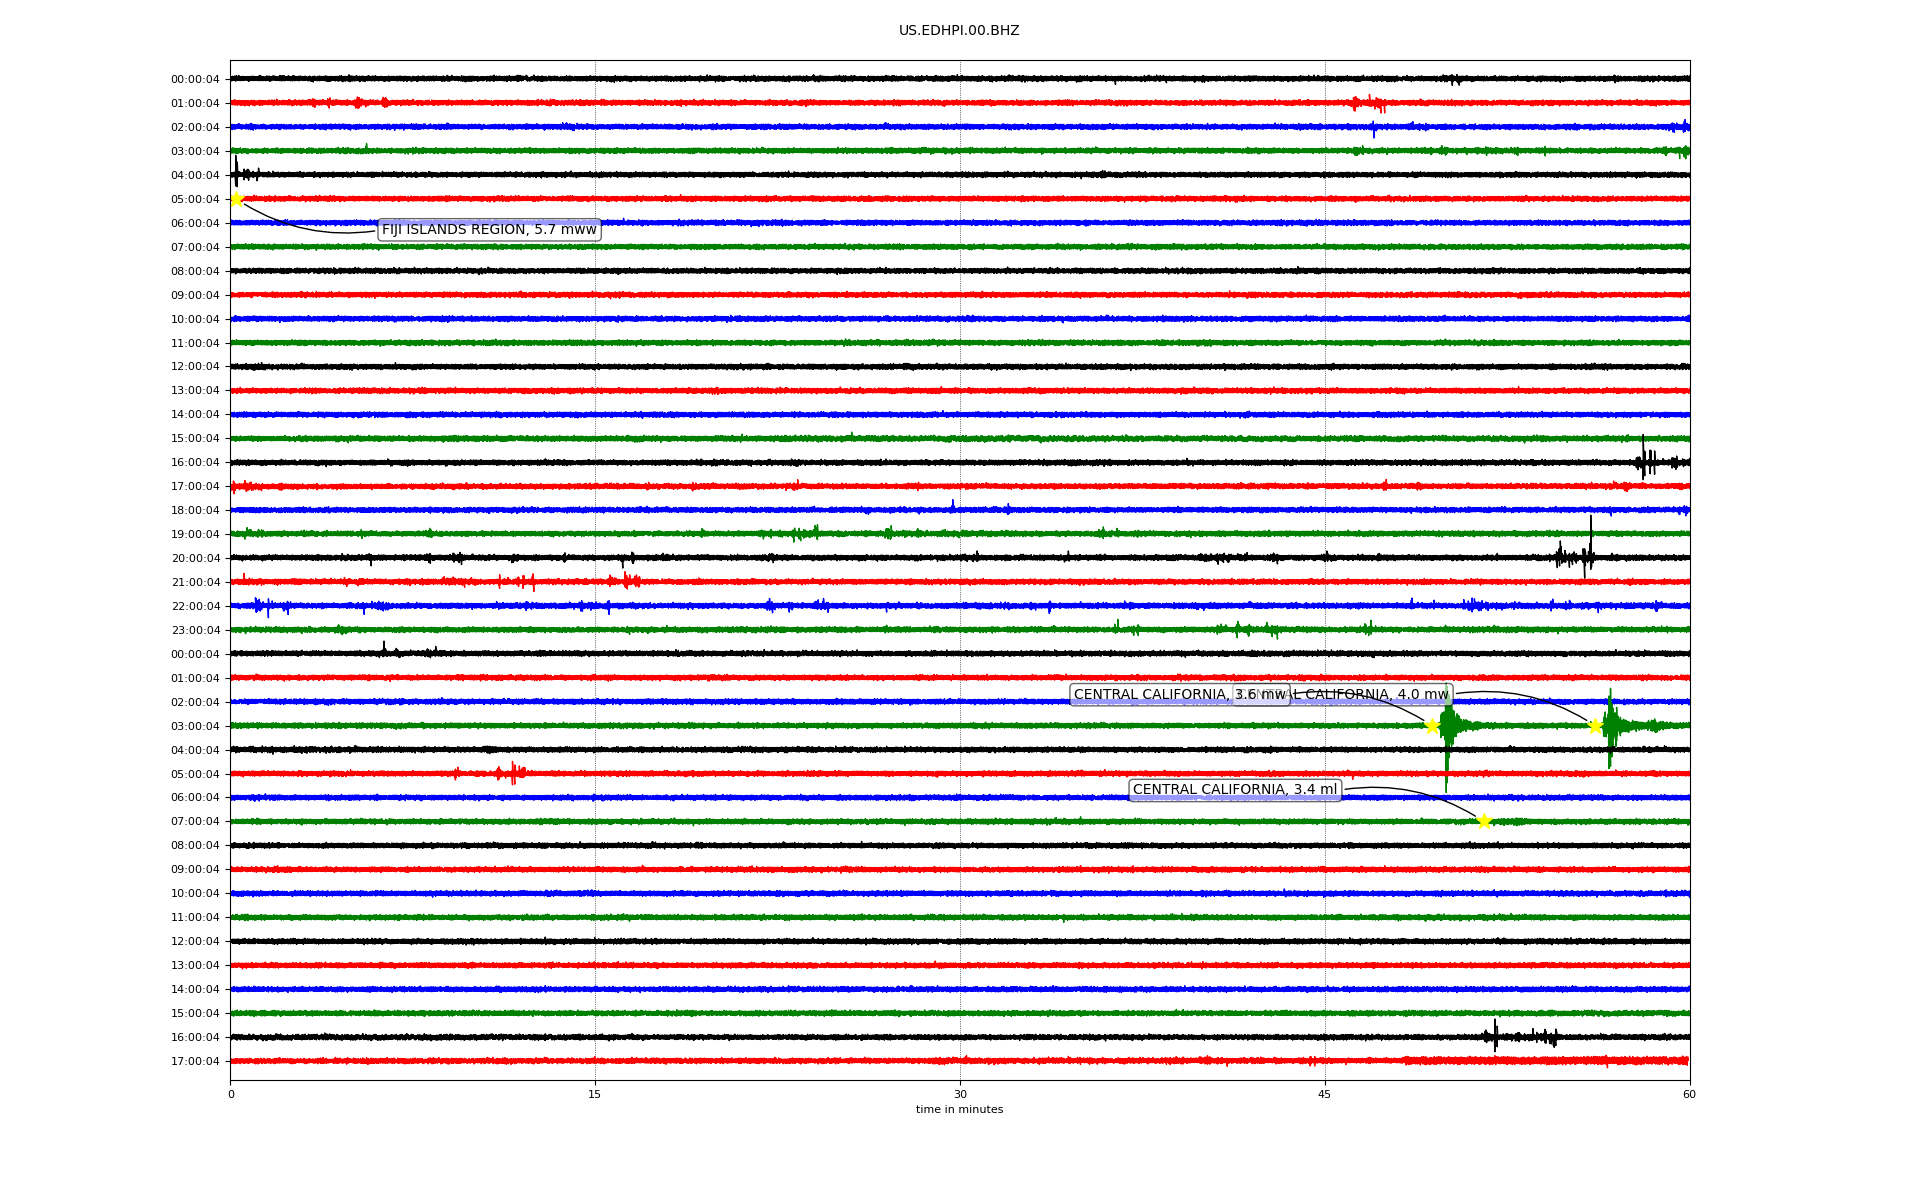Click the CENTRAL CALIFORNIA, 3.6 annotation label
Viewport: 1920px width, 1200px height.
tap(1150, 695)
